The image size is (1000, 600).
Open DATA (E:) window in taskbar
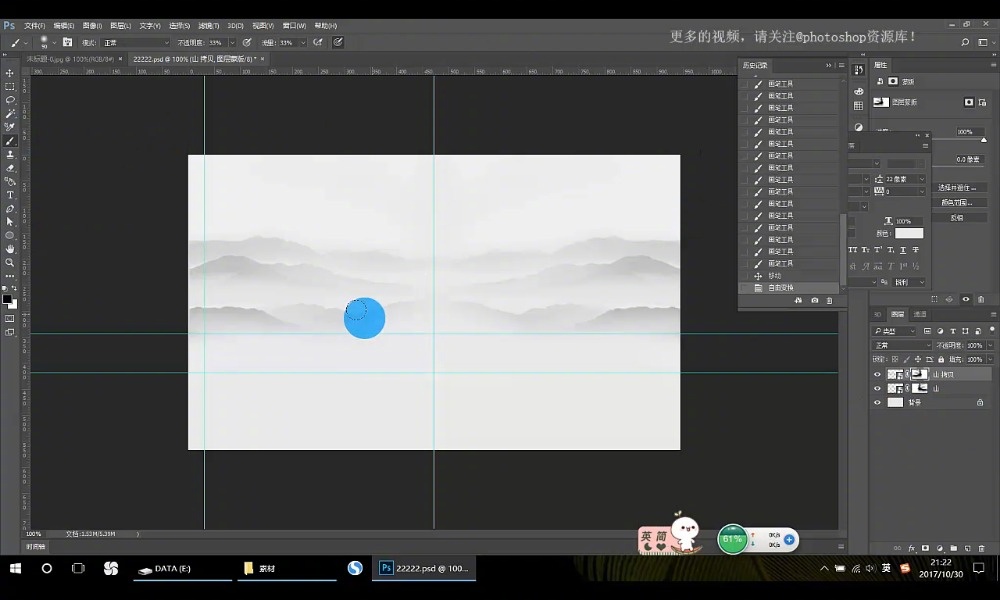pyautogui.click(x=182, y=568)
